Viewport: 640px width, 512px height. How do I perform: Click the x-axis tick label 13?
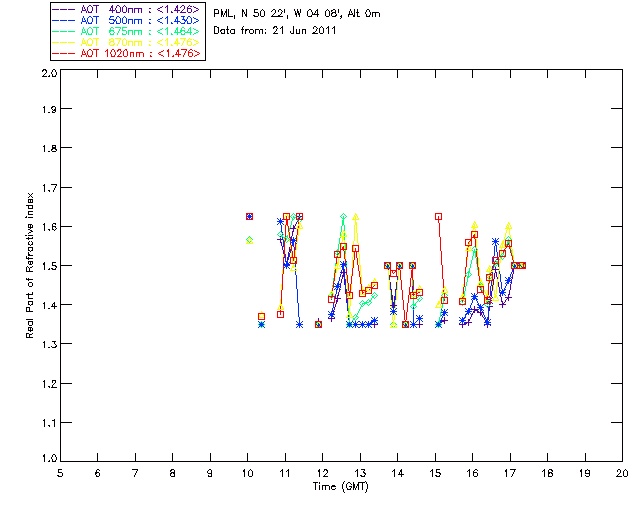pos(360,473)
